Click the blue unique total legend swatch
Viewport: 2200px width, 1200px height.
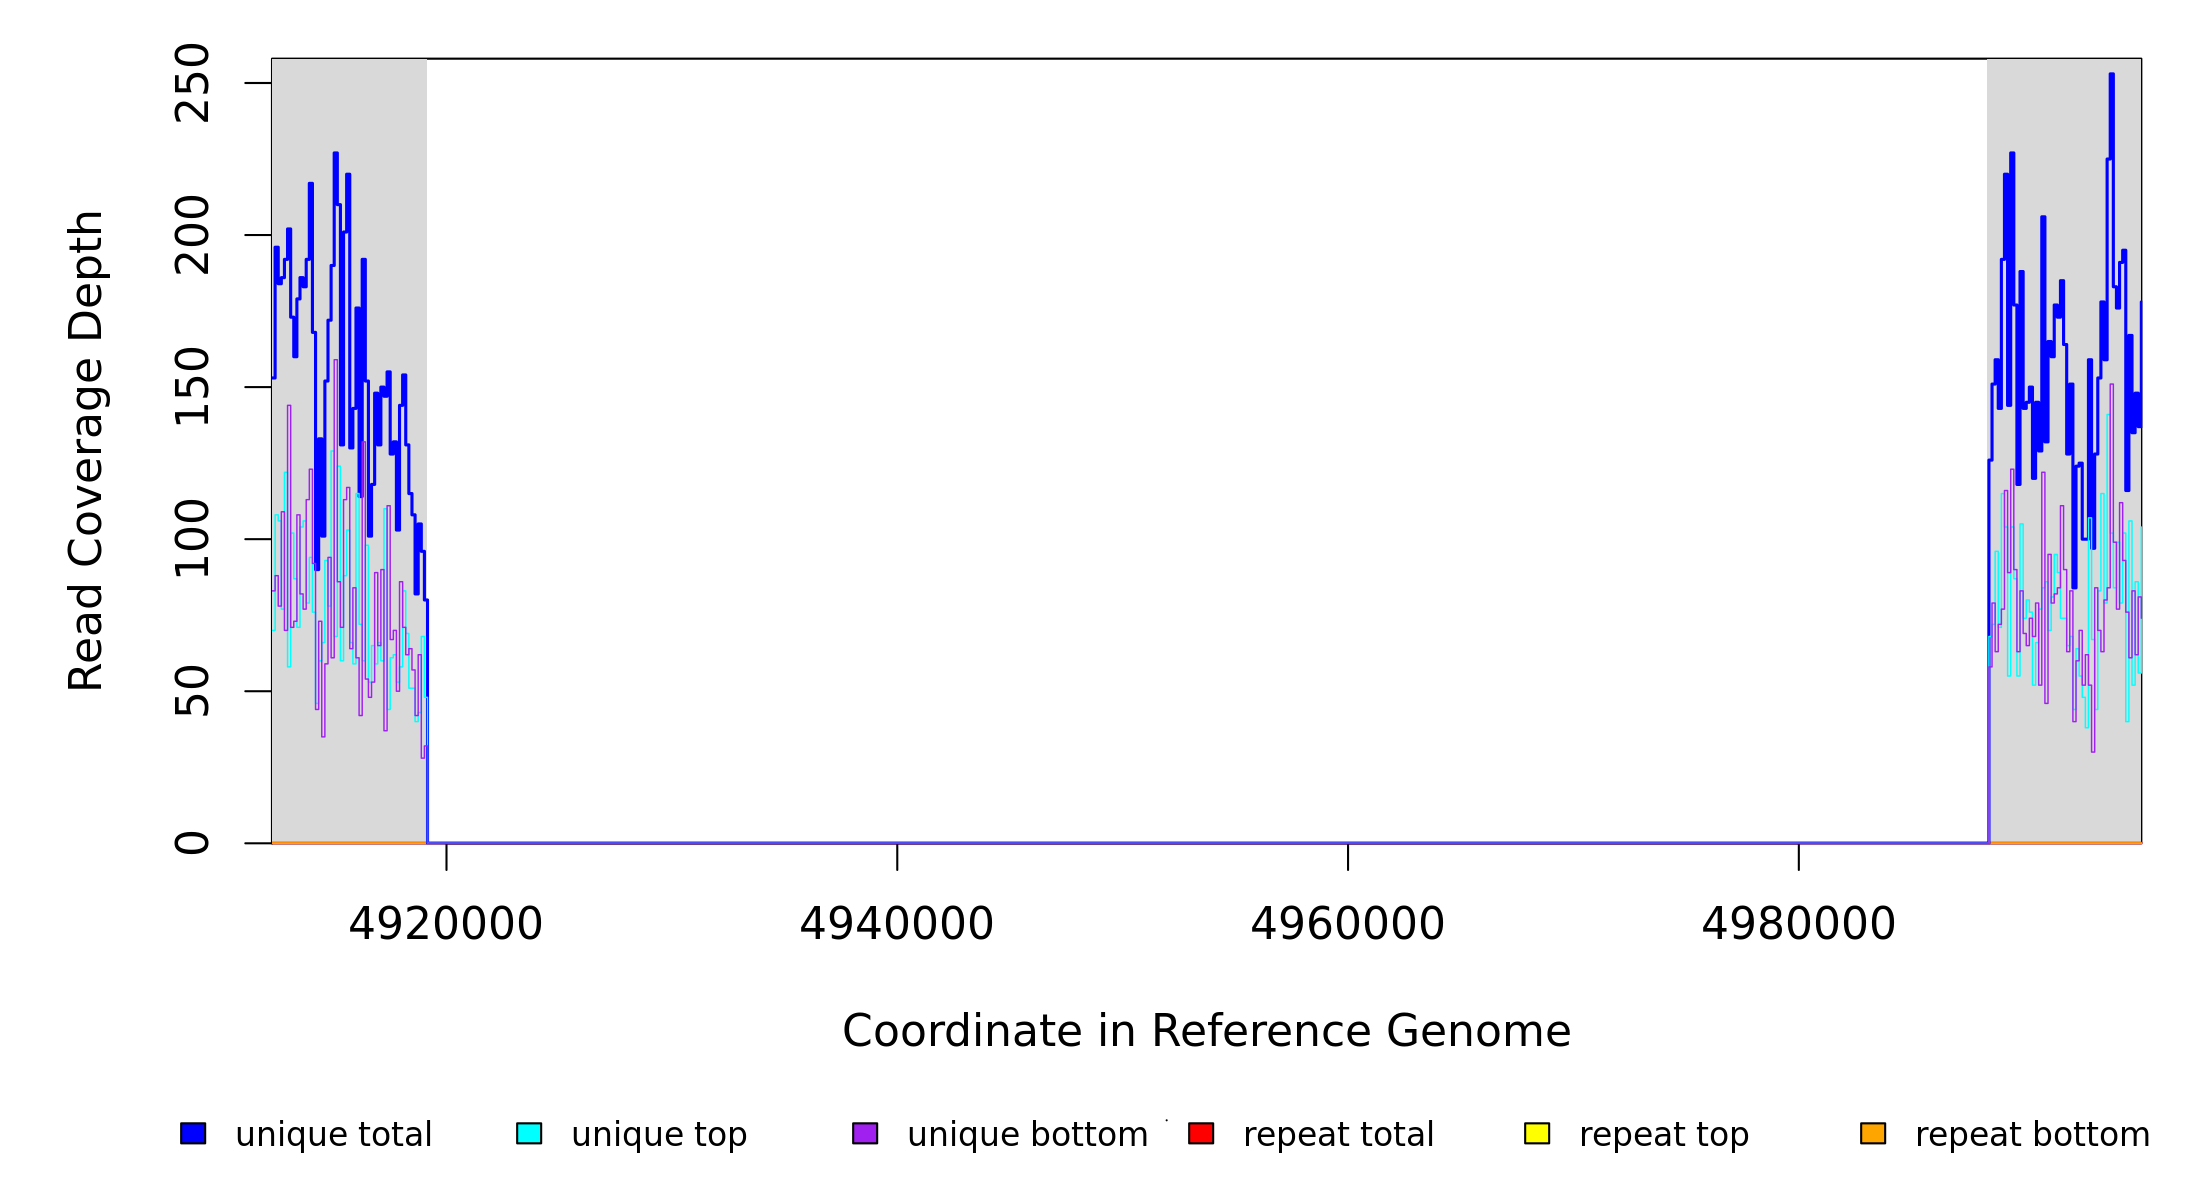click(193, 1133)
